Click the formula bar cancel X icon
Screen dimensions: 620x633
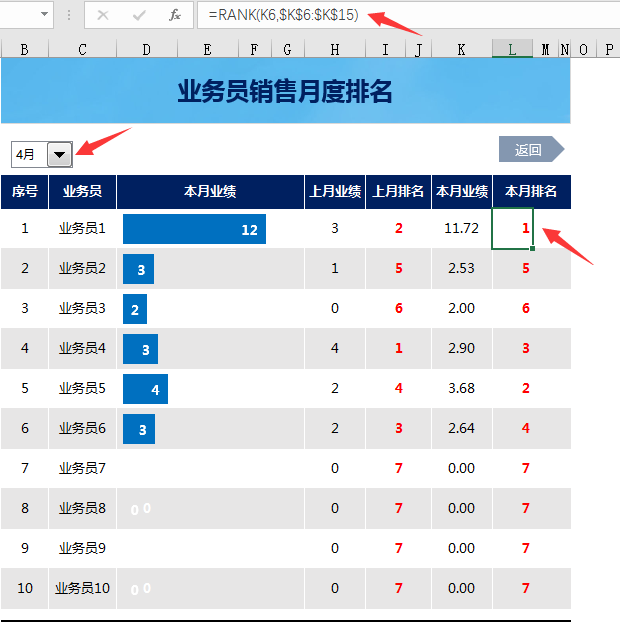103,15
